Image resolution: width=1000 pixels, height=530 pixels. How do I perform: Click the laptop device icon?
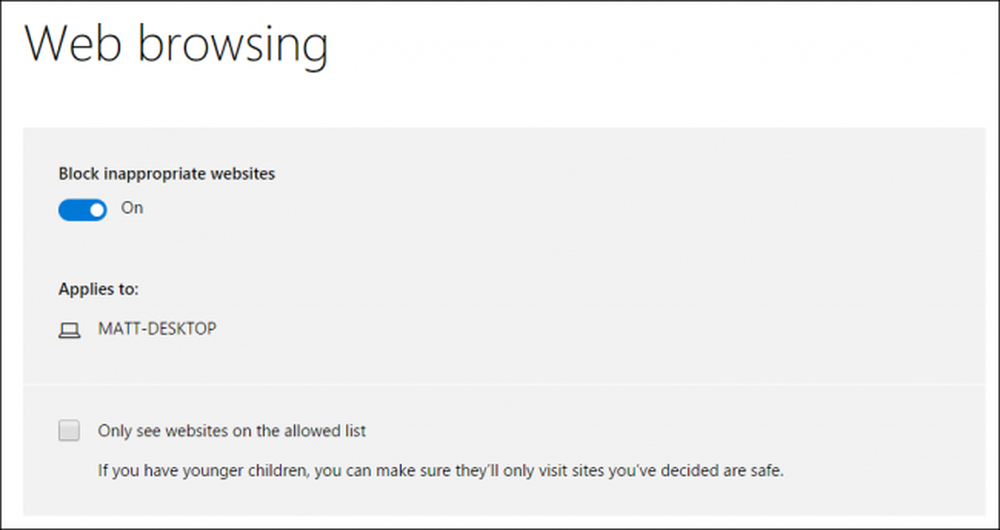coord(70,330)
